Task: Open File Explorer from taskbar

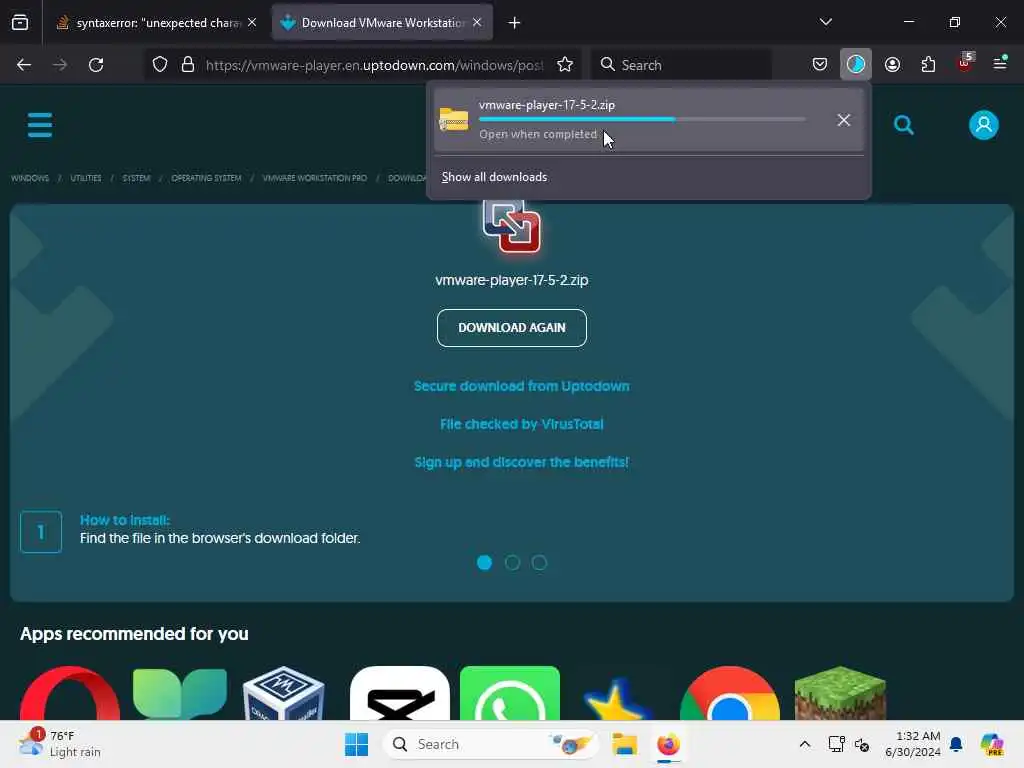Action: click(624, 744)
